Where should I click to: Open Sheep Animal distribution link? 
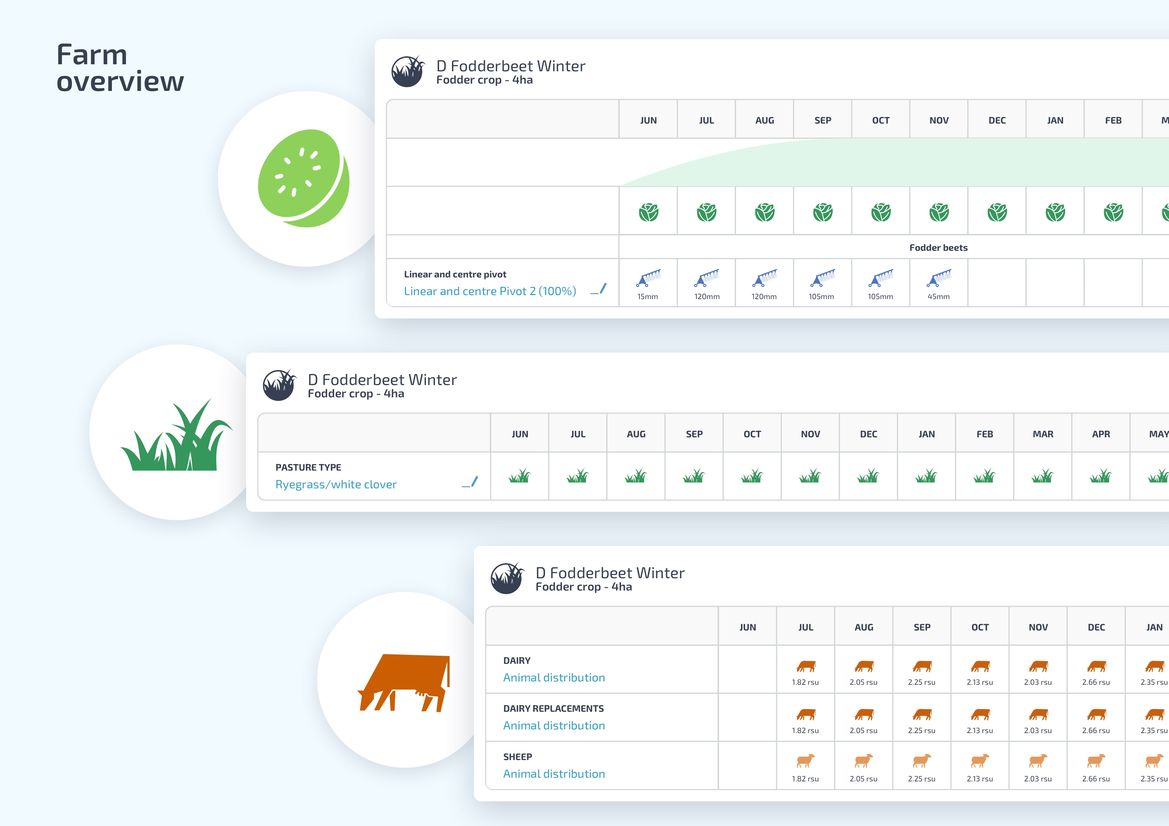(x=554, y=773)
